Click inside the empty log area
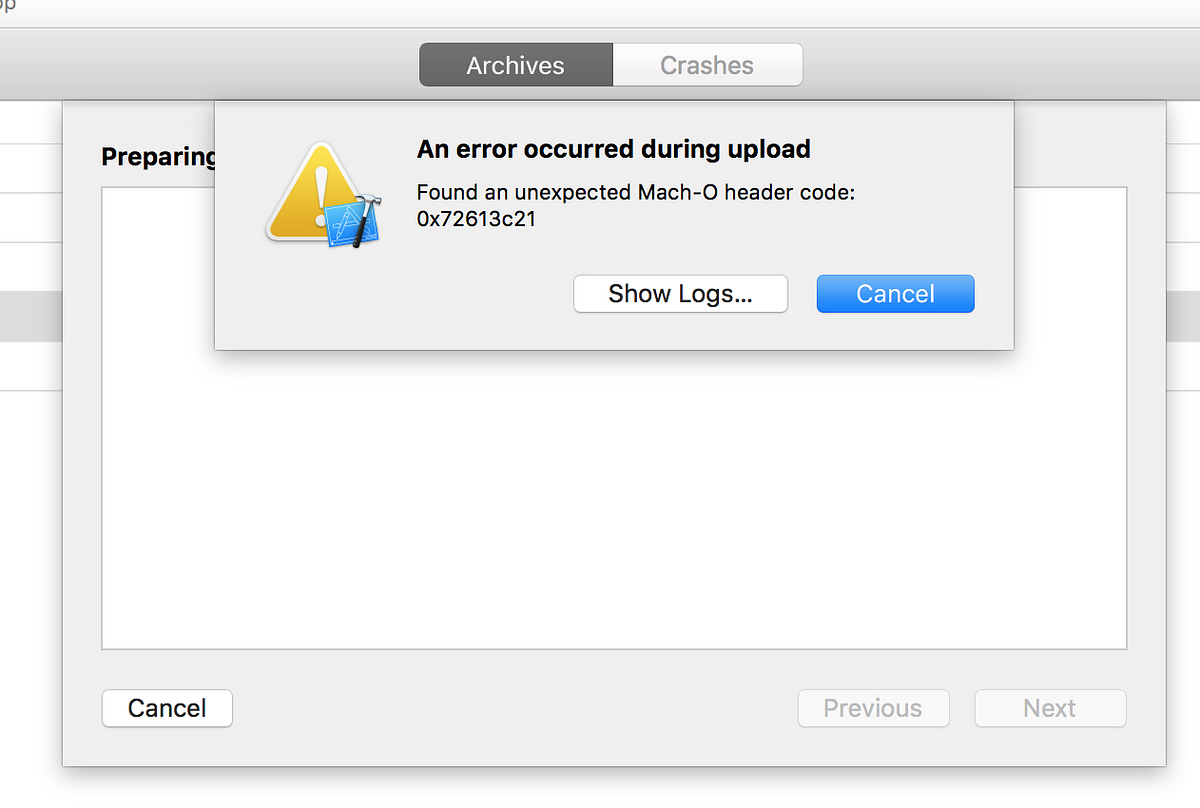This screenshot has width=1200, height=808. [613, 500]
